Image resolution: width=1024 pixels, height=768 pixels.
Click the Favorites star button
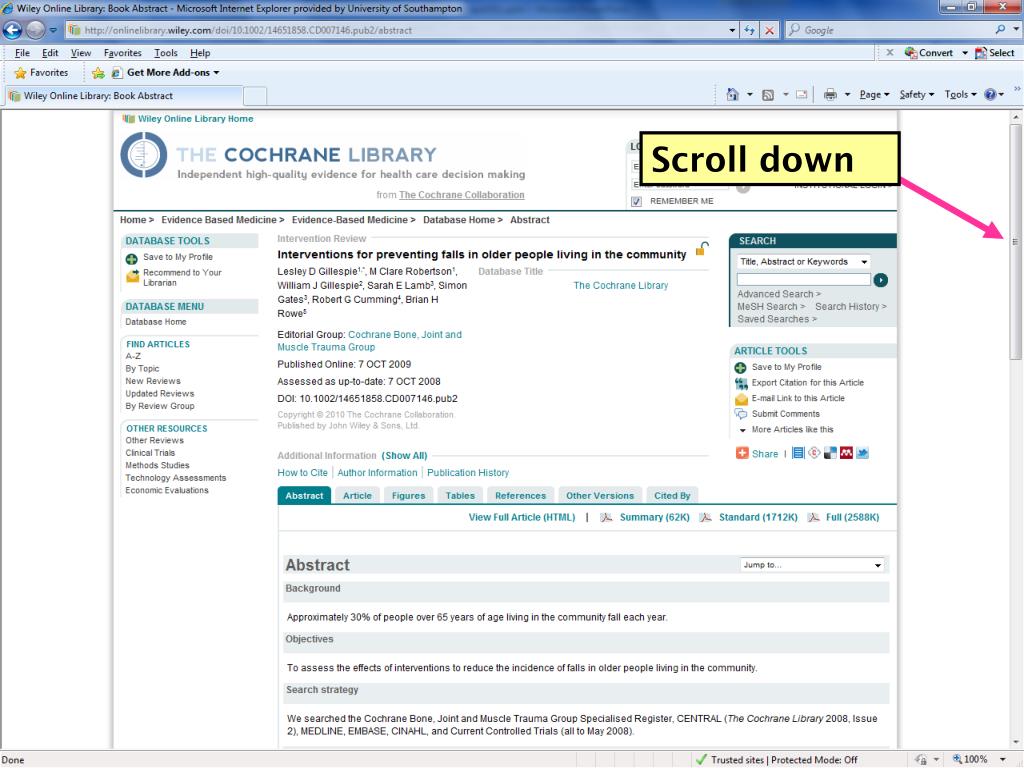click(x=40, y=72)
